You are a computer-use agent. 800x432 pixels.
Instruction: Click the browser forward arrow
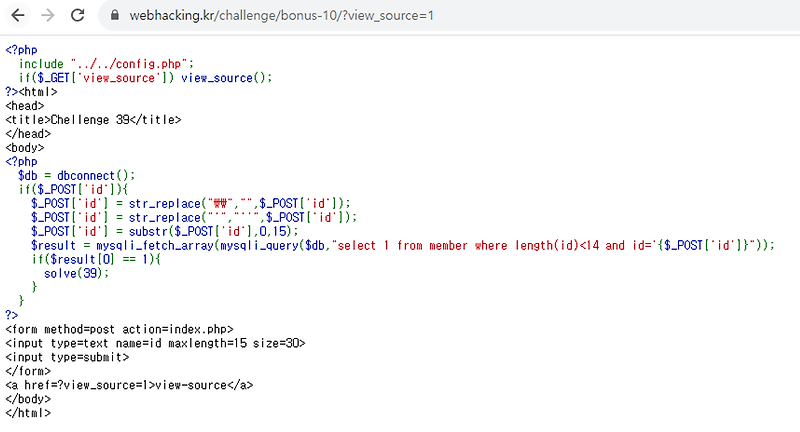(47, 15)
